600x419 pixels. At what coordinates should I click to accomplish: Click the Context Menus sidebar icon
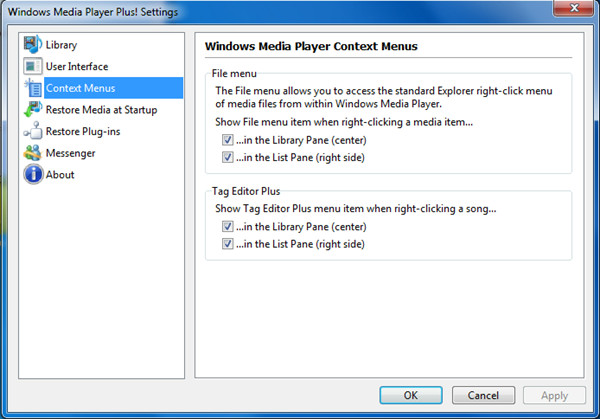click(x=33, y=88)
